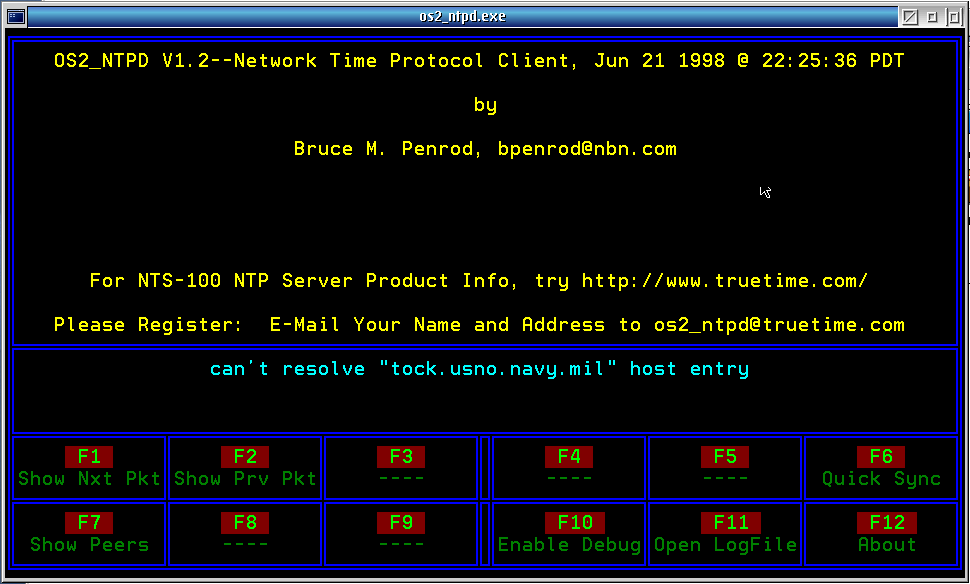Click the http://www.truetime.com/ URL text

(724, 281)
